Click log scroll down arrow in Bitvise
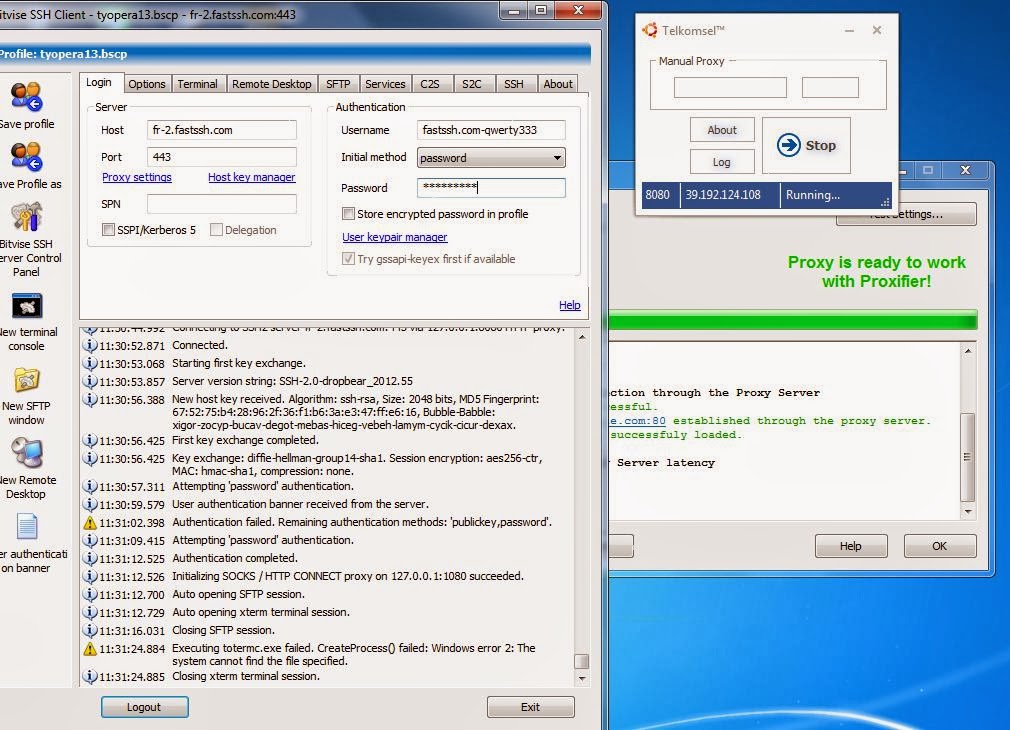This screenshot has width=1010, height=730. pyautogui.click(x=582, y=678)
